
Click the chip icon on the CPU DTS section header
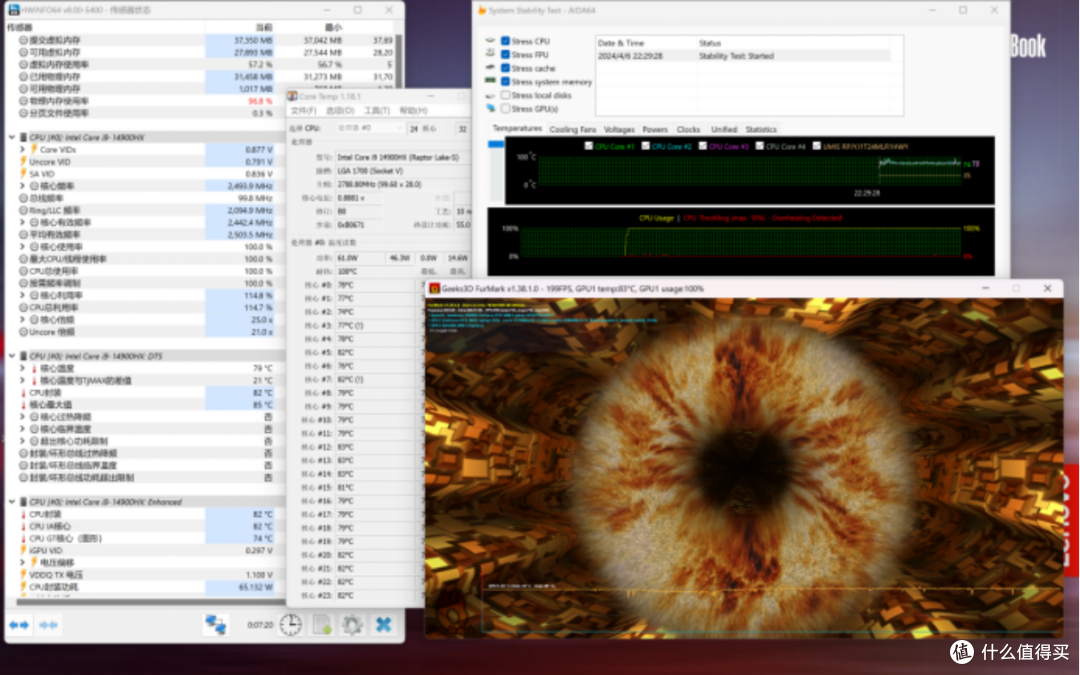pos(23,356)
